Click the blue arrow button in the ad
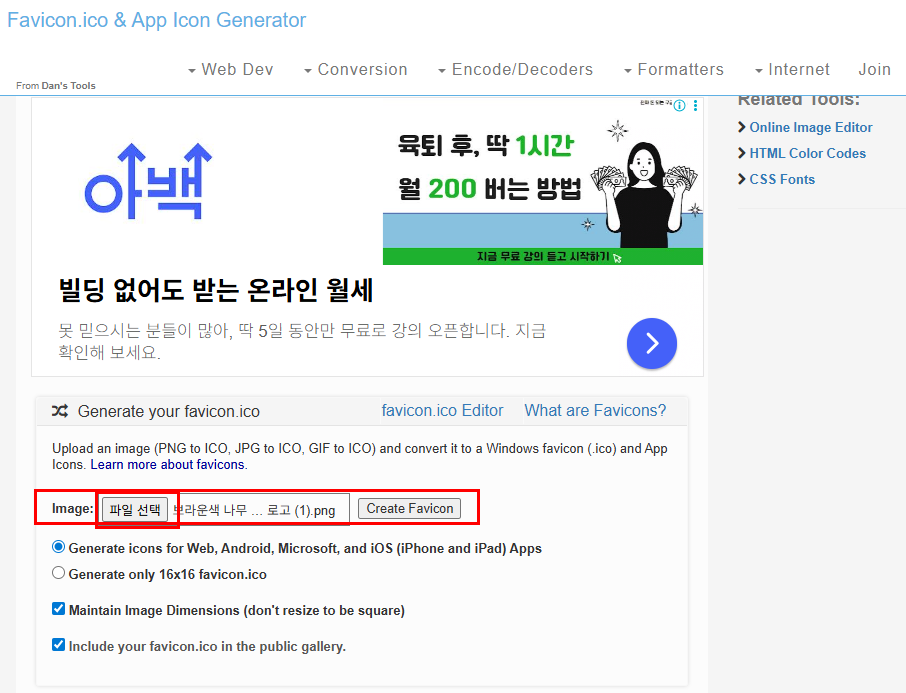 coord(652,343)
